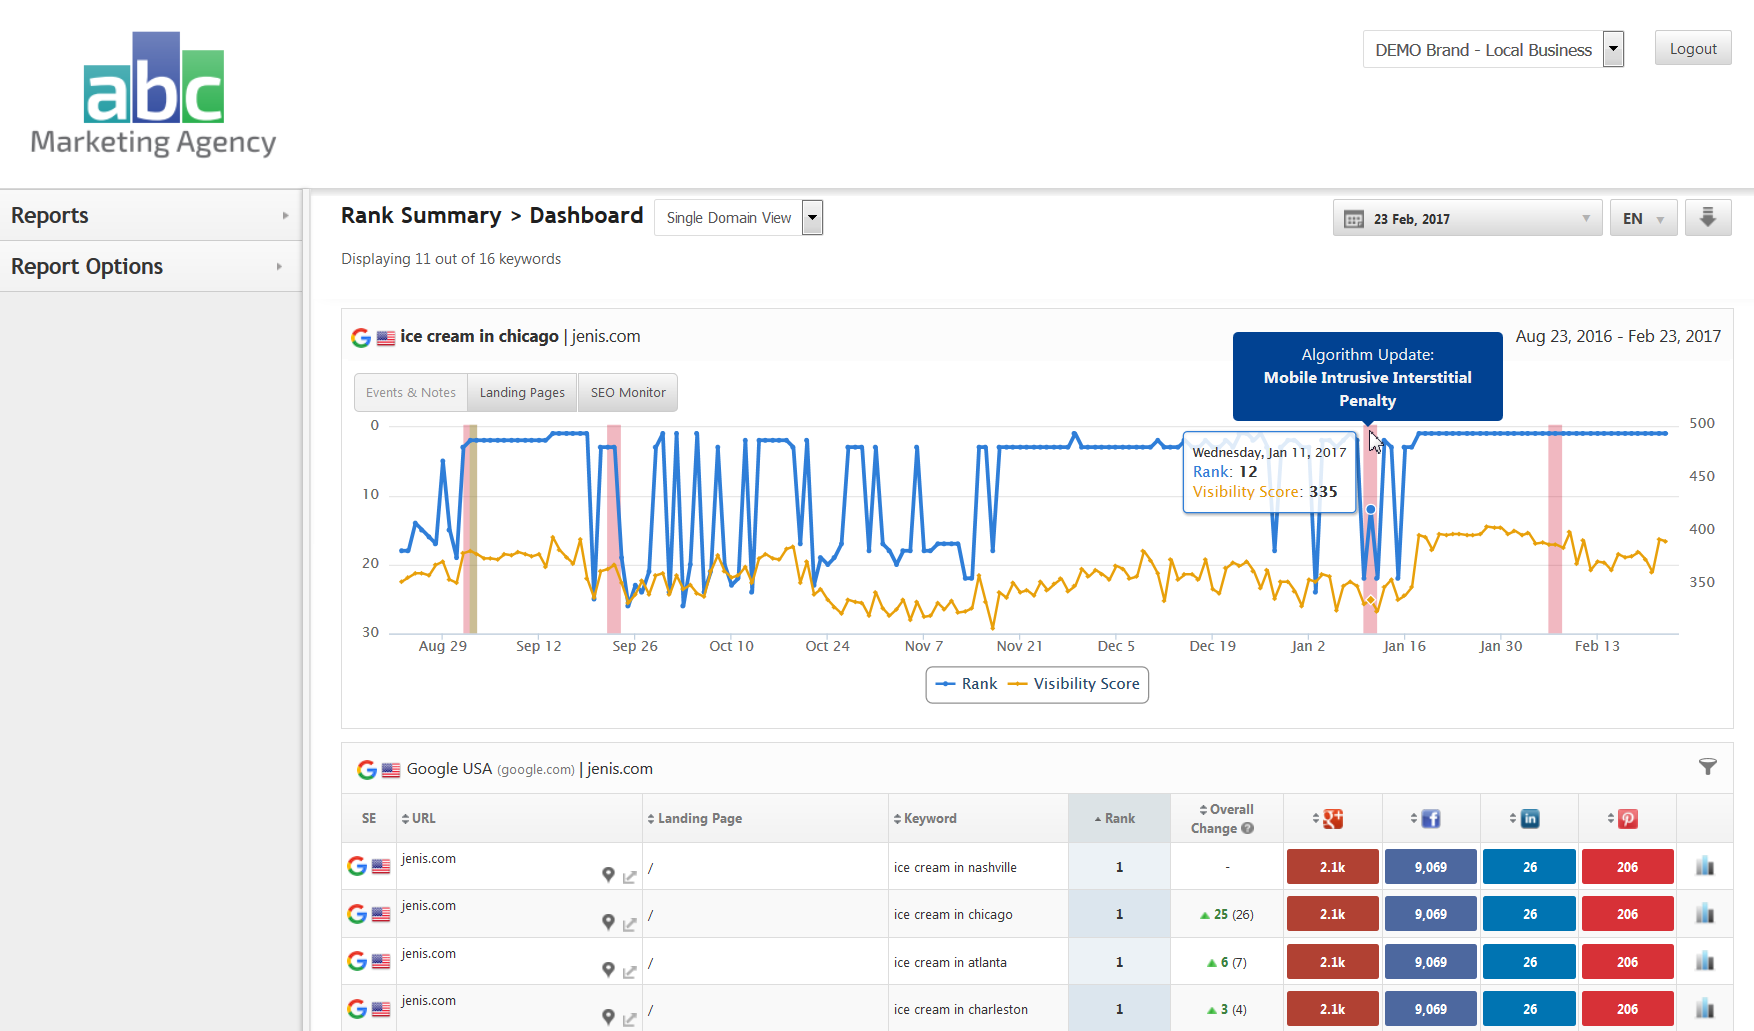Sort by Facebook column icon
Screen dimensions: 1754x1031
[1430, 819]
